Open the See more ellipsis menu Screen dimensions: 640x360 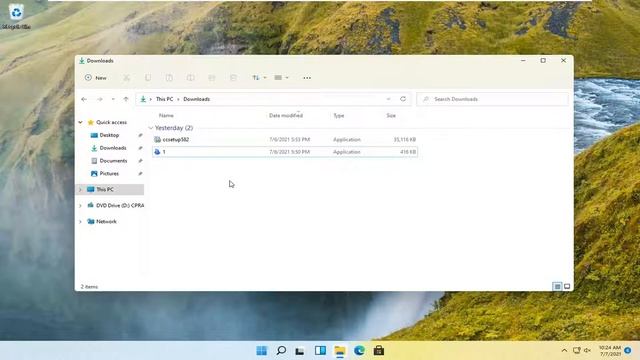(x=307, y=78)
